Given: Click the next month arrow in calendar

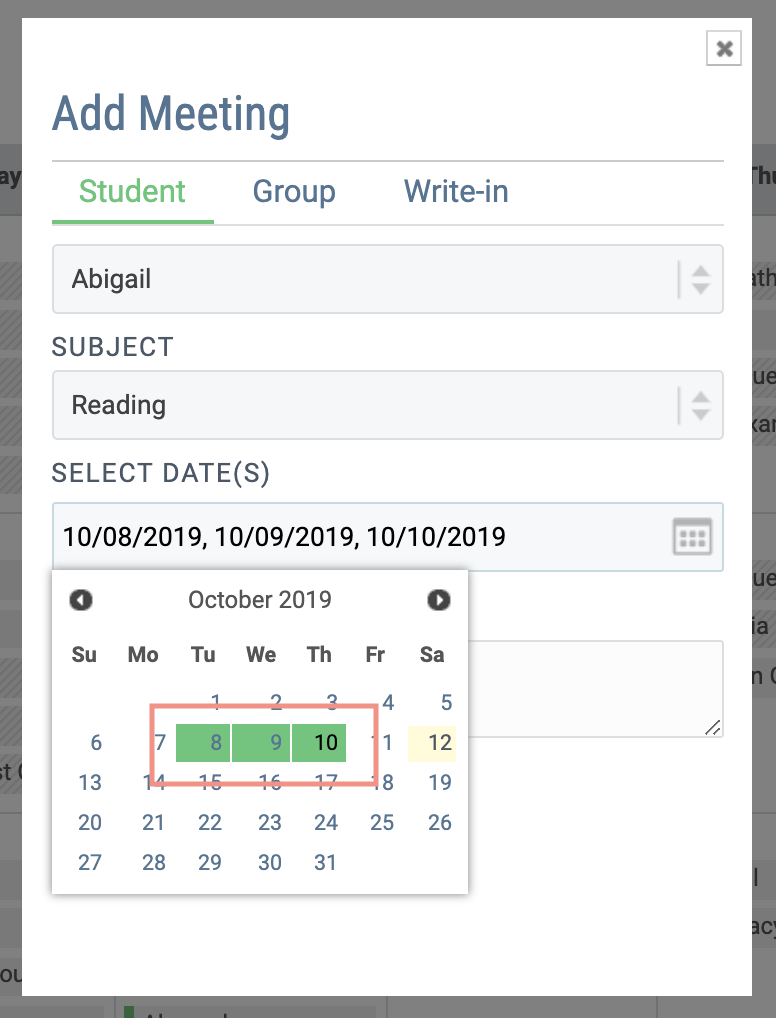Looking at the screenshot, I should click(x=437, y=600).
